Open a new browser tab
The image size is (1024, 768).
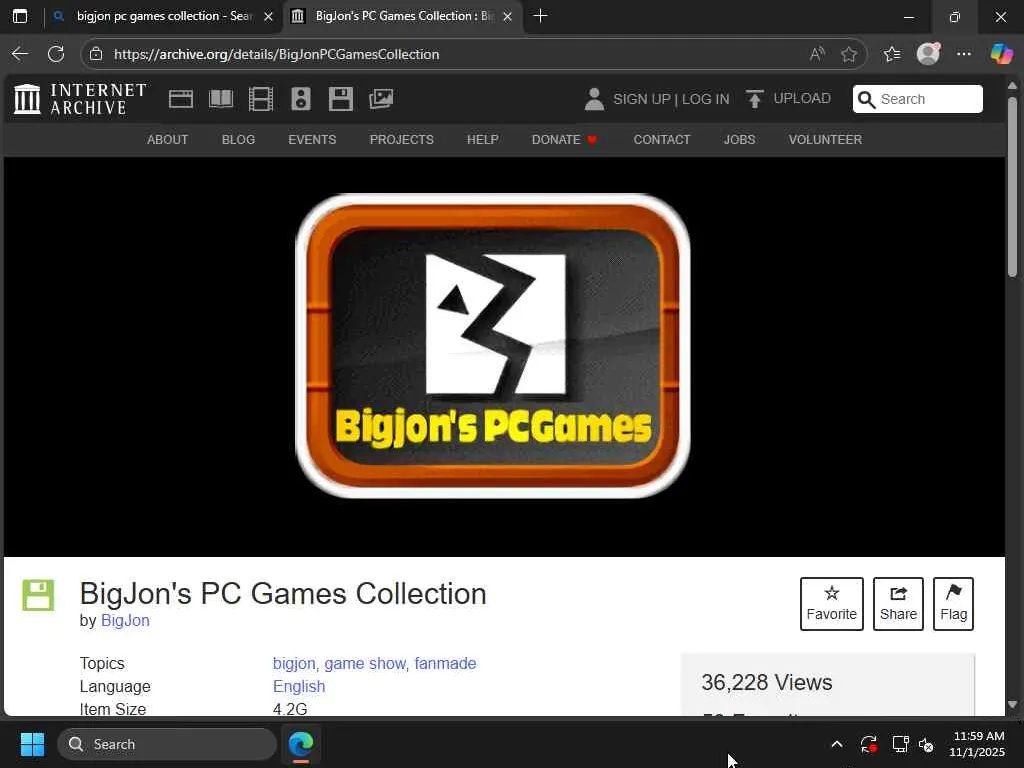(540, 16)
